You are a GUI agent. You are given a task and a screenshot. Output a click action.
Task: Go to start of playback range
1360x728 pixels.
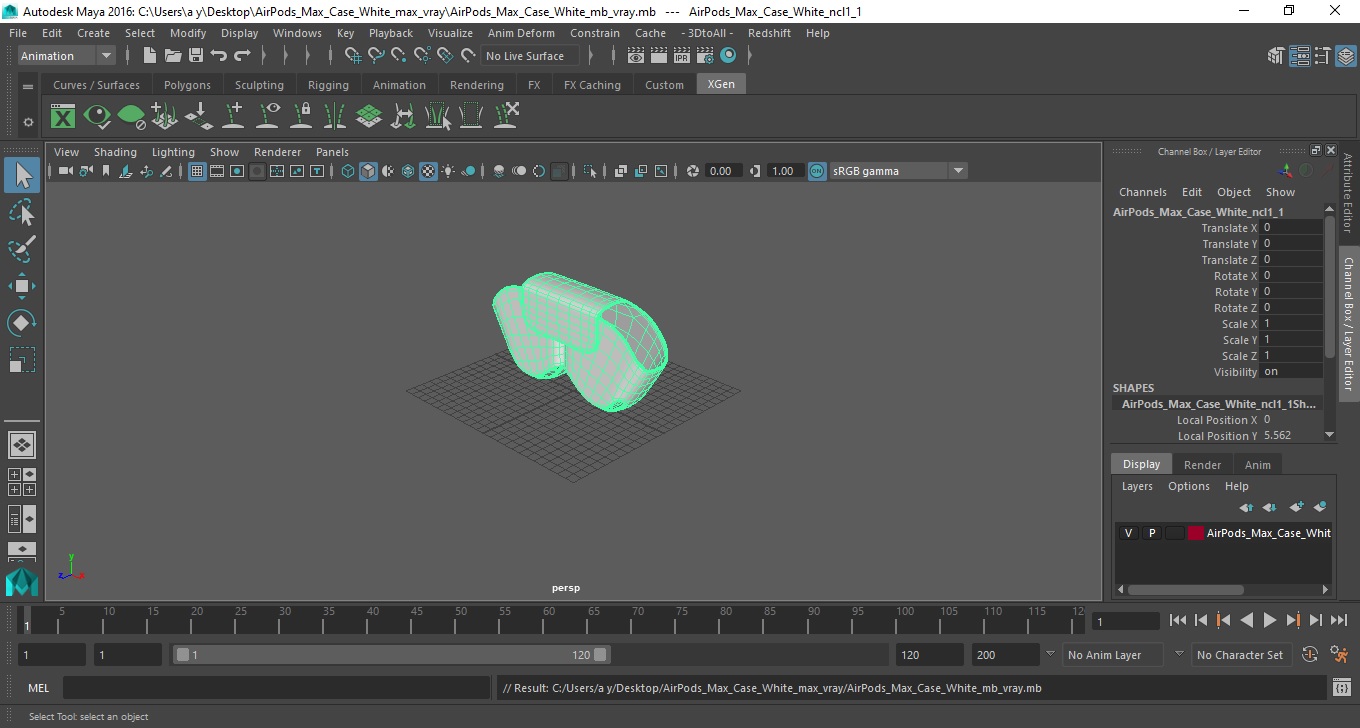(x=1178, y=620)
